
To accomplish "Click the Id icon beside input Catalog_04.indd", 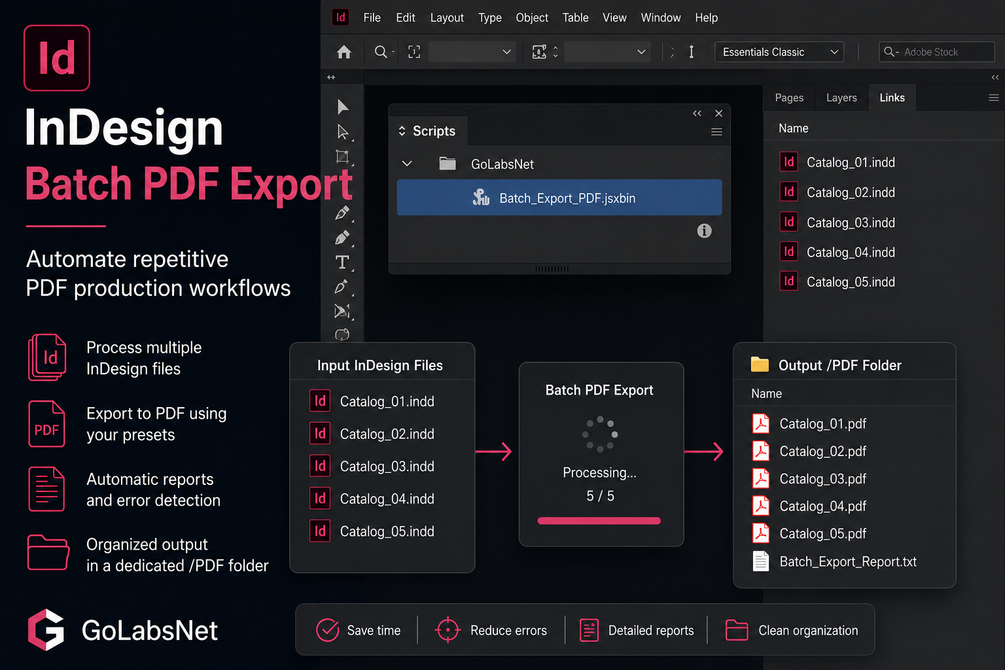I will click(320, 498).
